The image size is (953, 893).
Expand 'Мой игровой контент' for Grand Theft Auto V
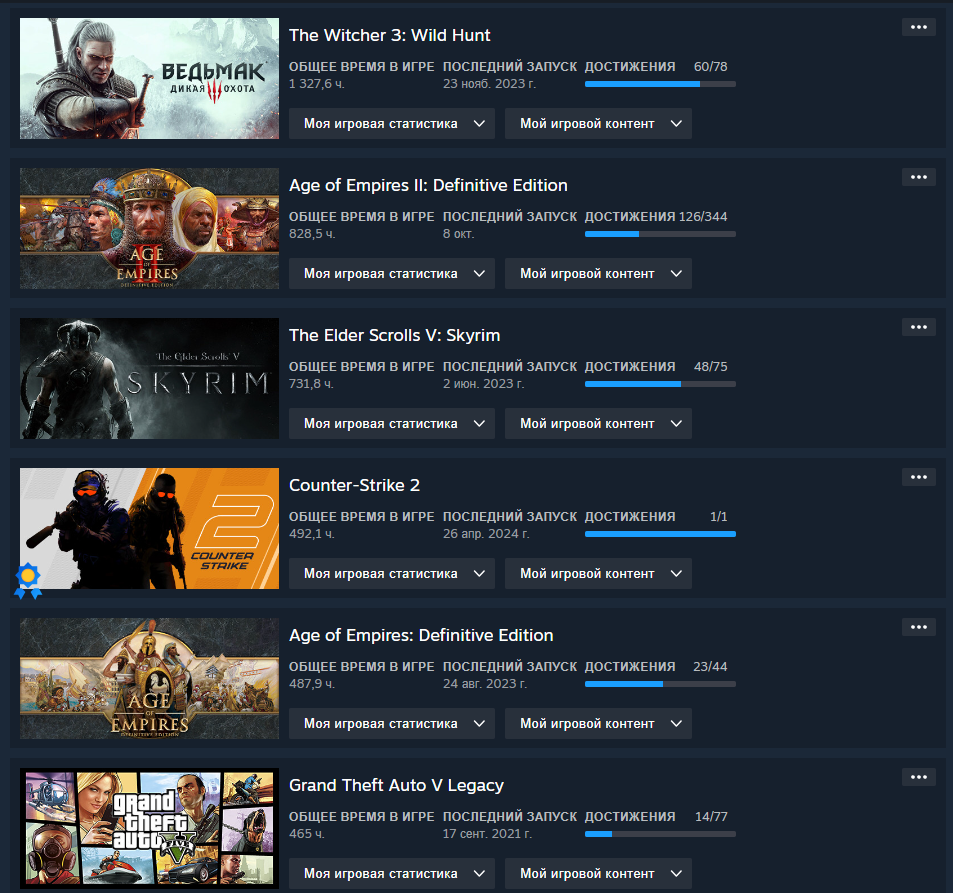(598, 874)
